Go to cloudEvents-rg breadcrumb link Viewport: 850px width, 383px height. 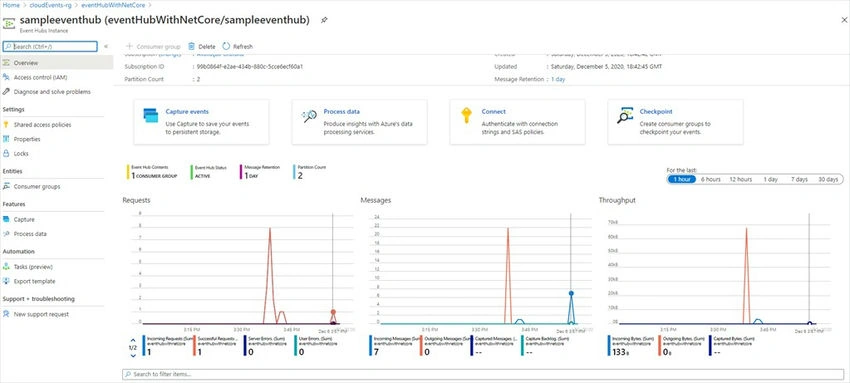click(51, 5)
